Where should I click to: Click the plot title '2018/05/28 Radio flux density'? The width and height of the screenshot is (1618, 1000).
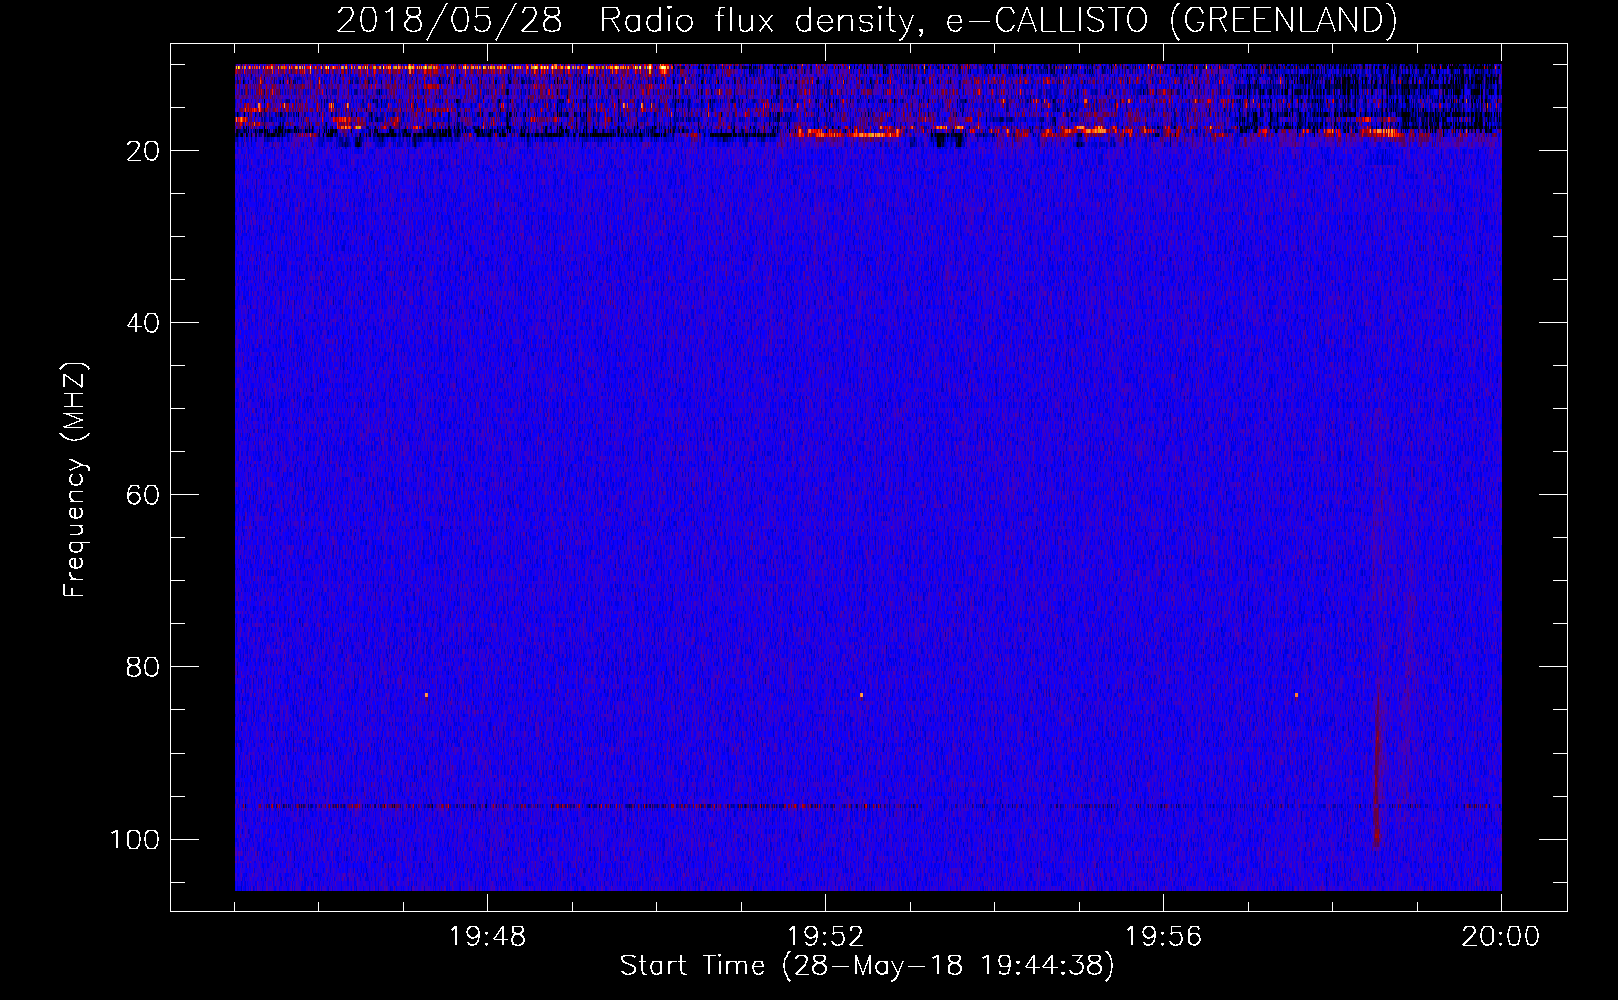tap(866, 20)
